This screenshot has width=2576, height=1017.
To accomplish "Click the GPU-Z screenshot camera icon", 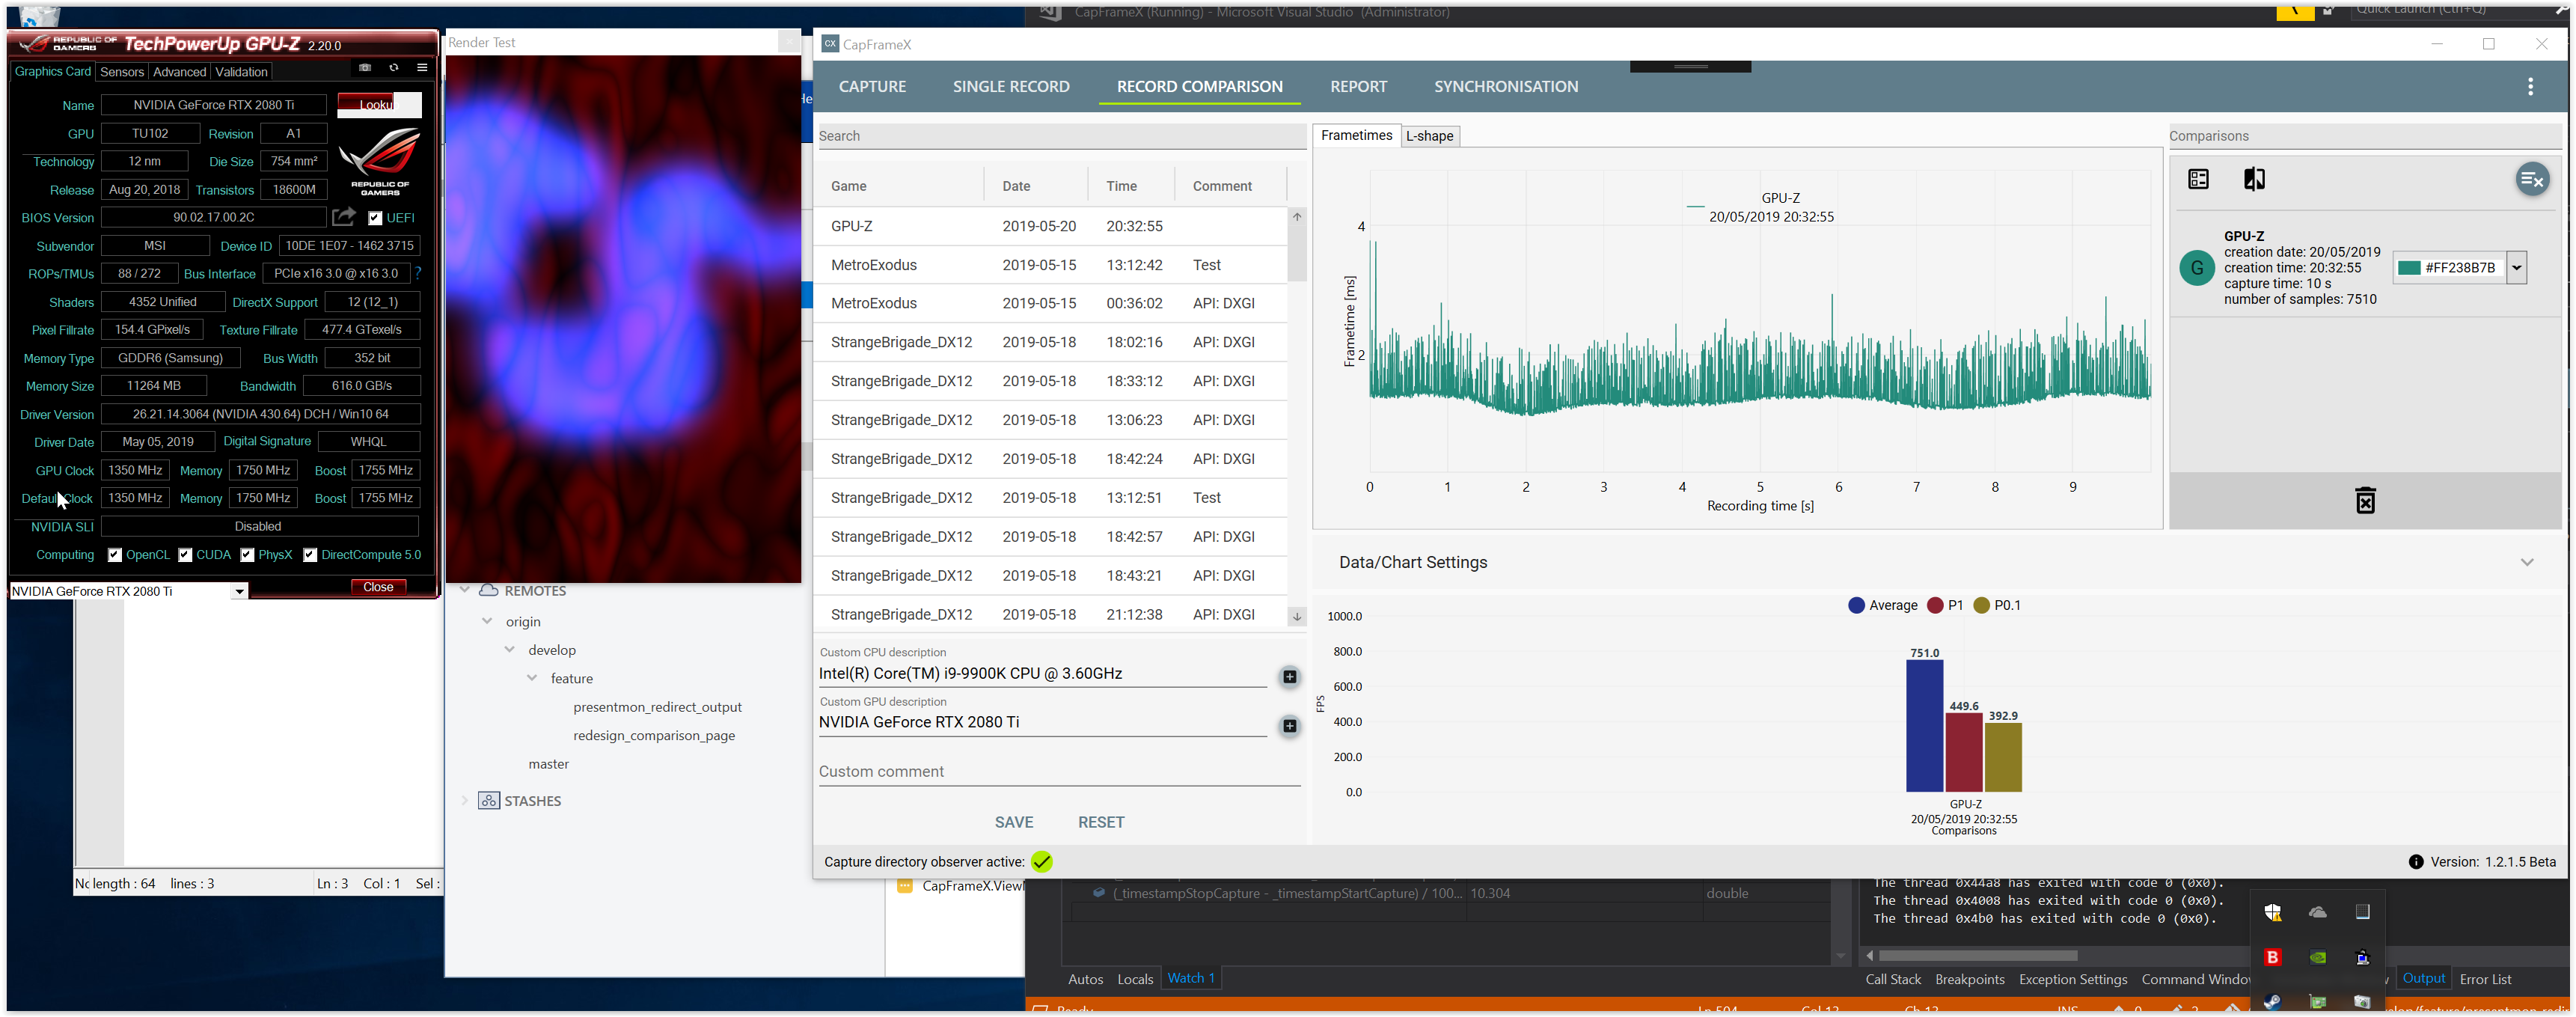I will (365, 68).
